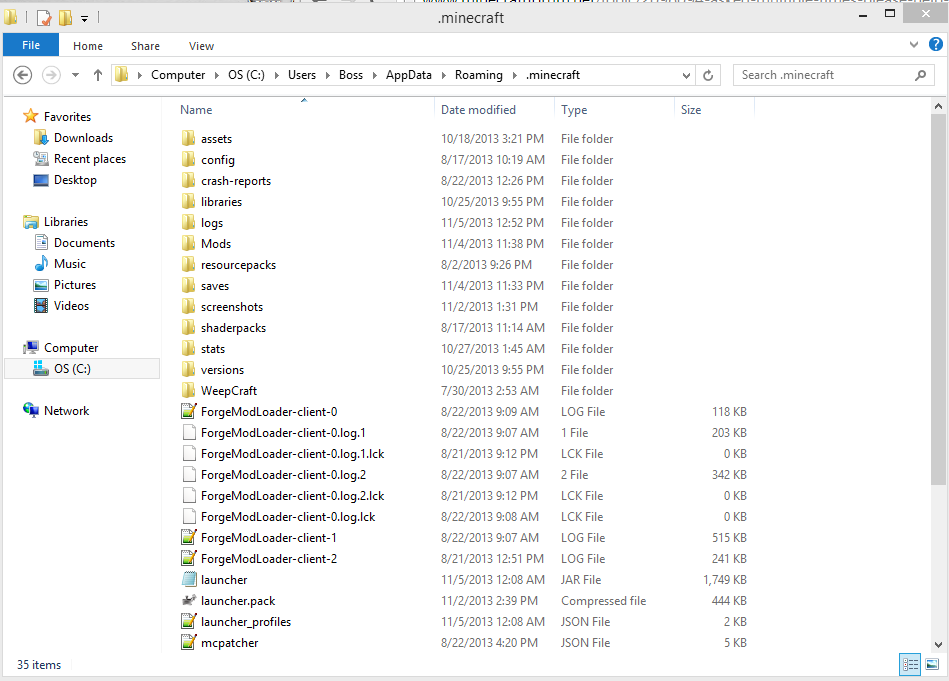The image size is (949, 681).
Task: Select Computer in navigation pane
Action: pyautogui.click(x=71, y=347)
